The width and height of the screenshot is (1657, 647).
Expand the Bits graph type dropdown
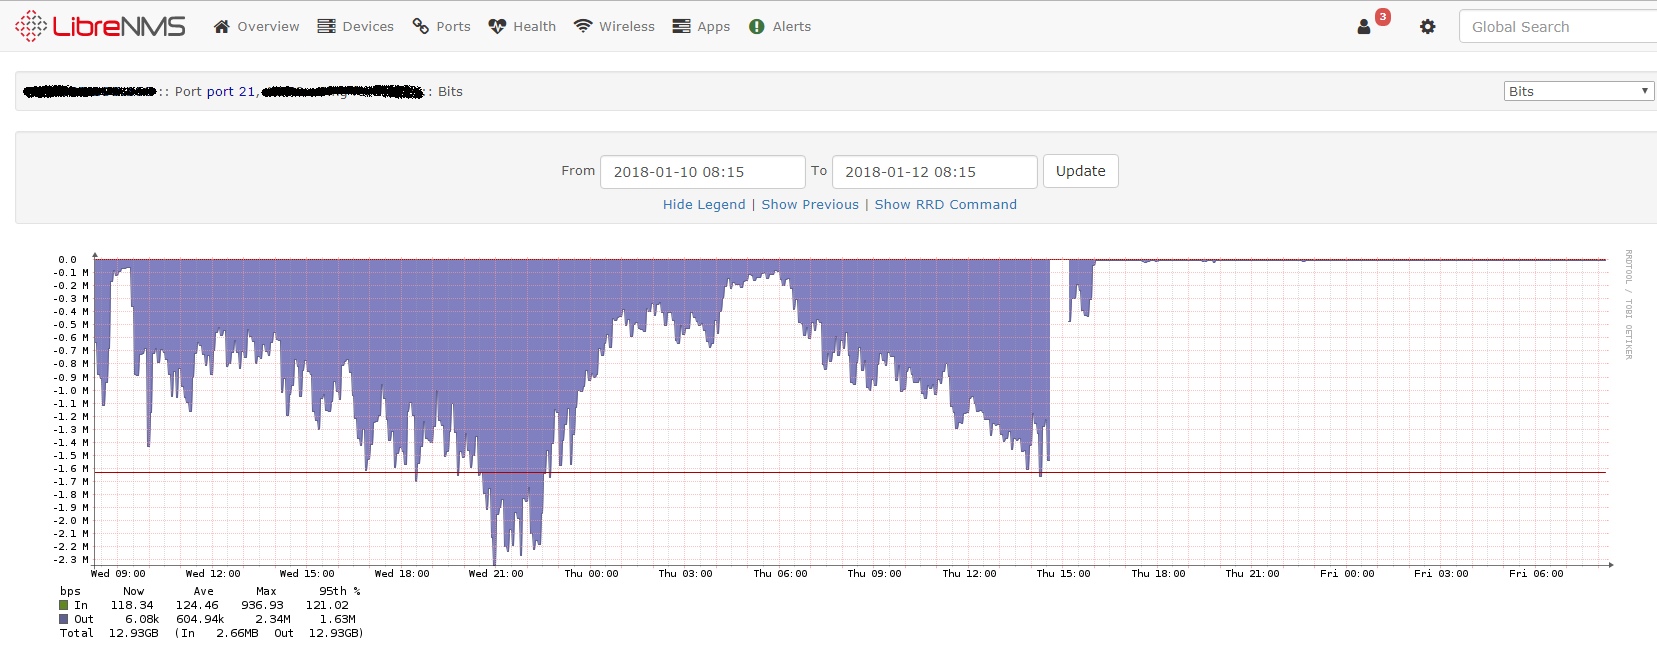[1578, 91]
